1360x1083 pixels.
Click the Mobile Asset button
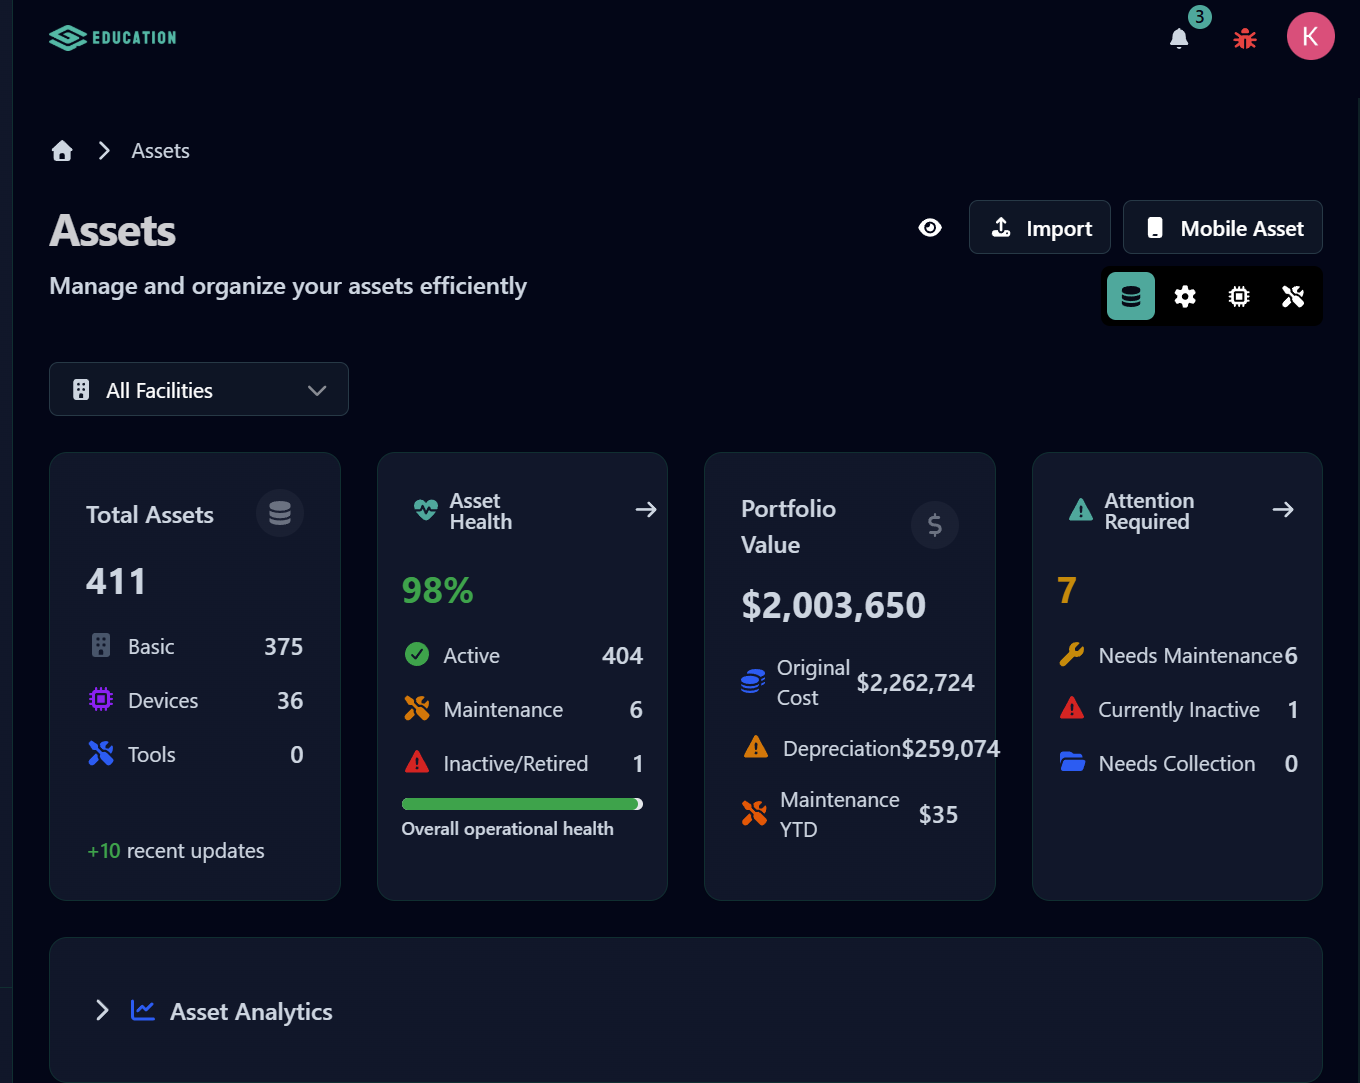pyautogui.click(x=1223, y=227)
